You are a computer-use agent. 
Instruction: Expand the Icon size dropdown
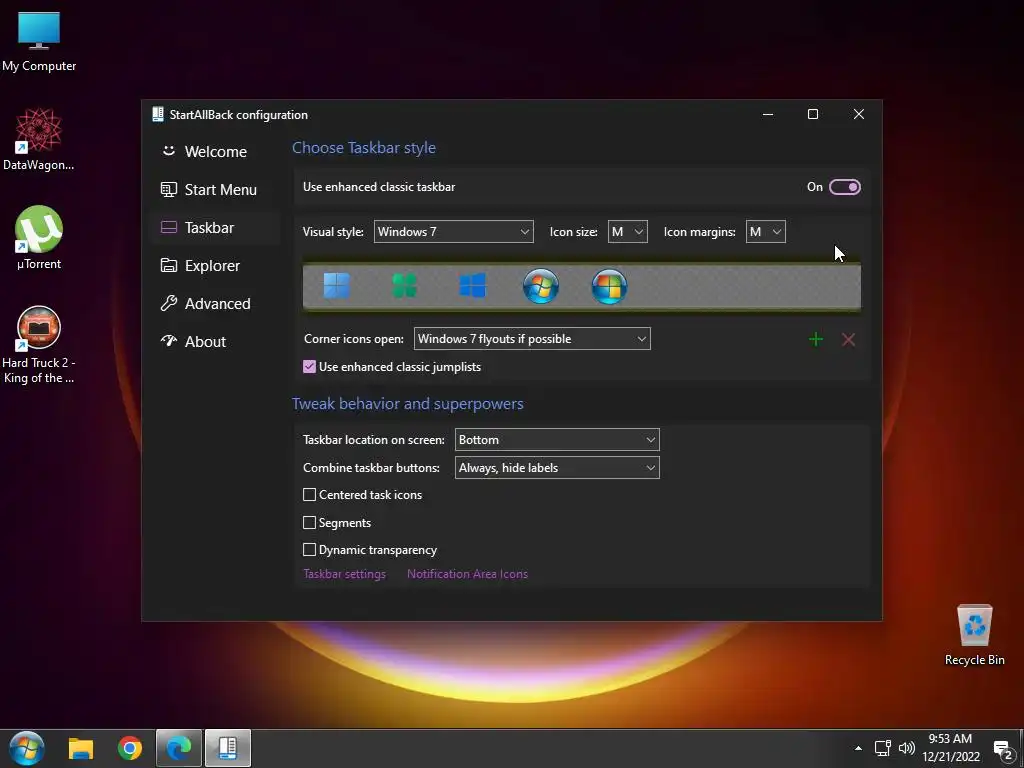(x=628, y=231)
